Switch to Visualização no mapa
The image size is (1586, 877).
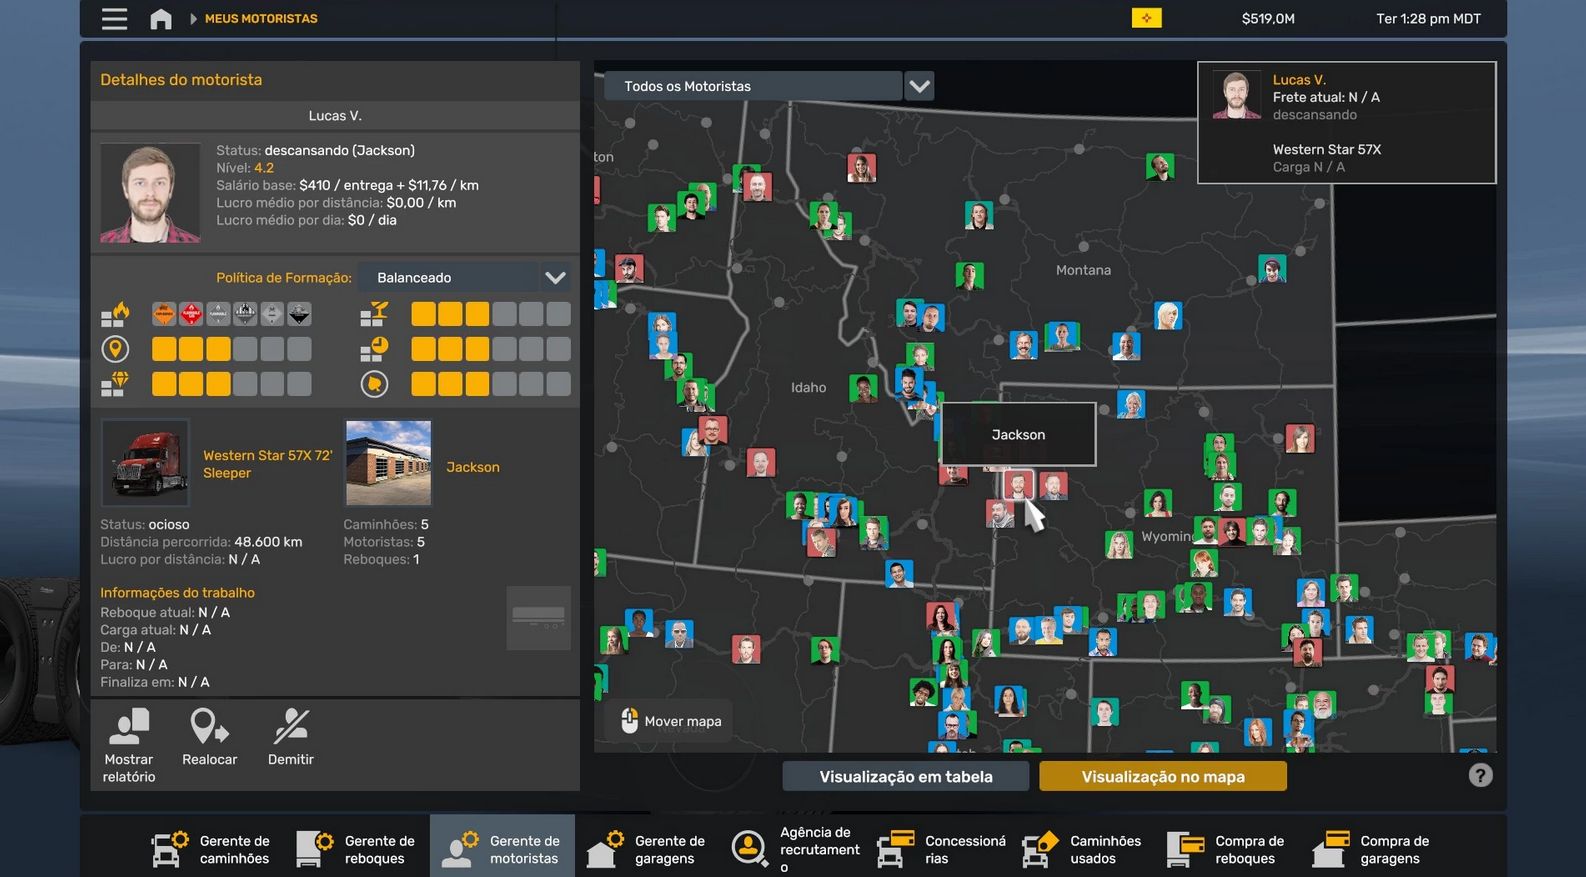click(x=1163, y=777)
